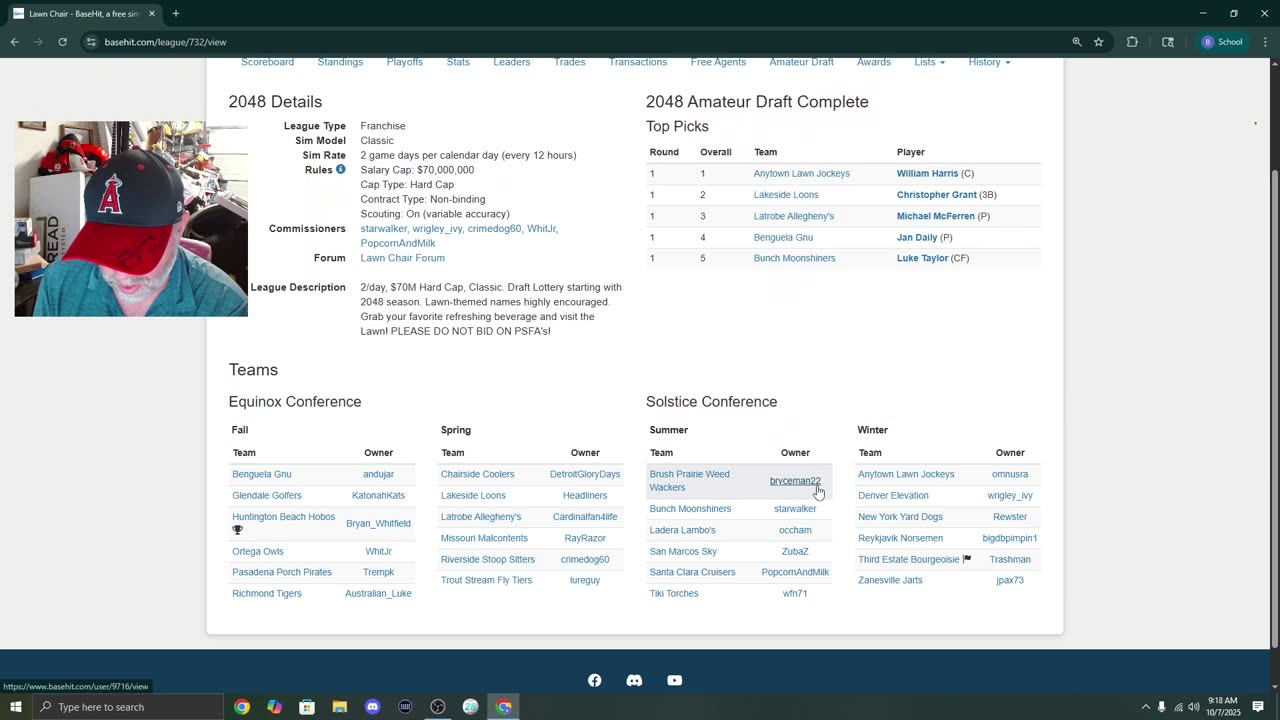Open the Free Agents tab
The image size is (1280, 720).
point(718,62)
